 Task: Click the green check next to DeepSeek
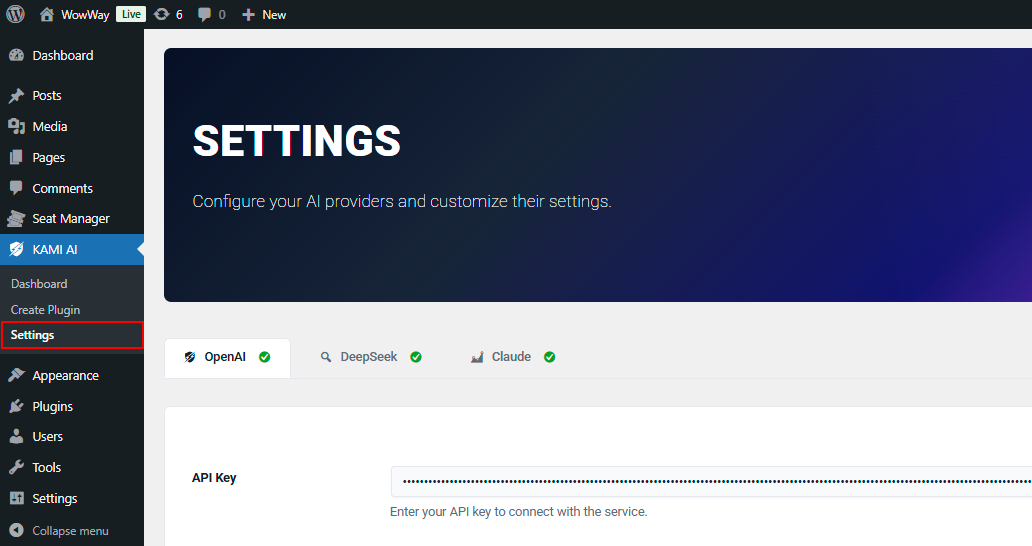pos(416,357)
